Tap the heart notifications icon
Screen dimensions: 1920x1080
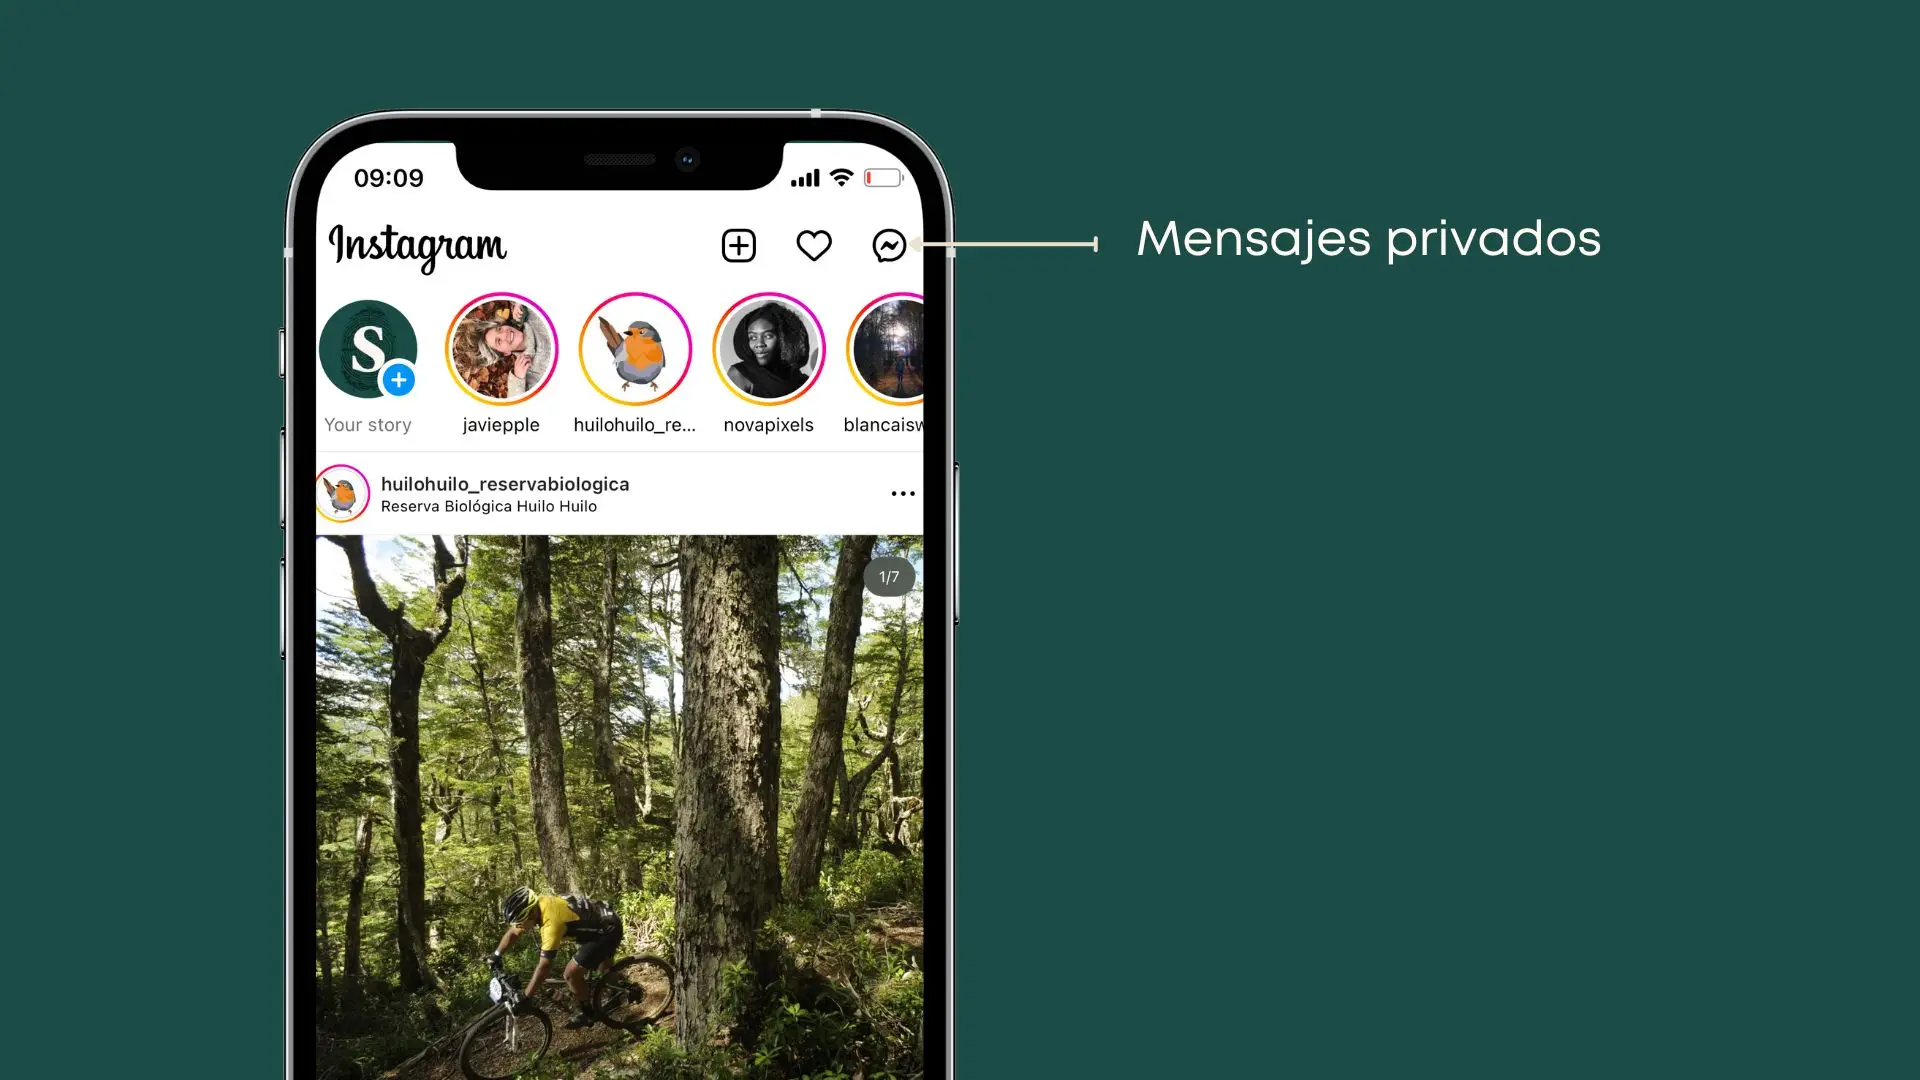pyautogui.click(x=814, y=245)
